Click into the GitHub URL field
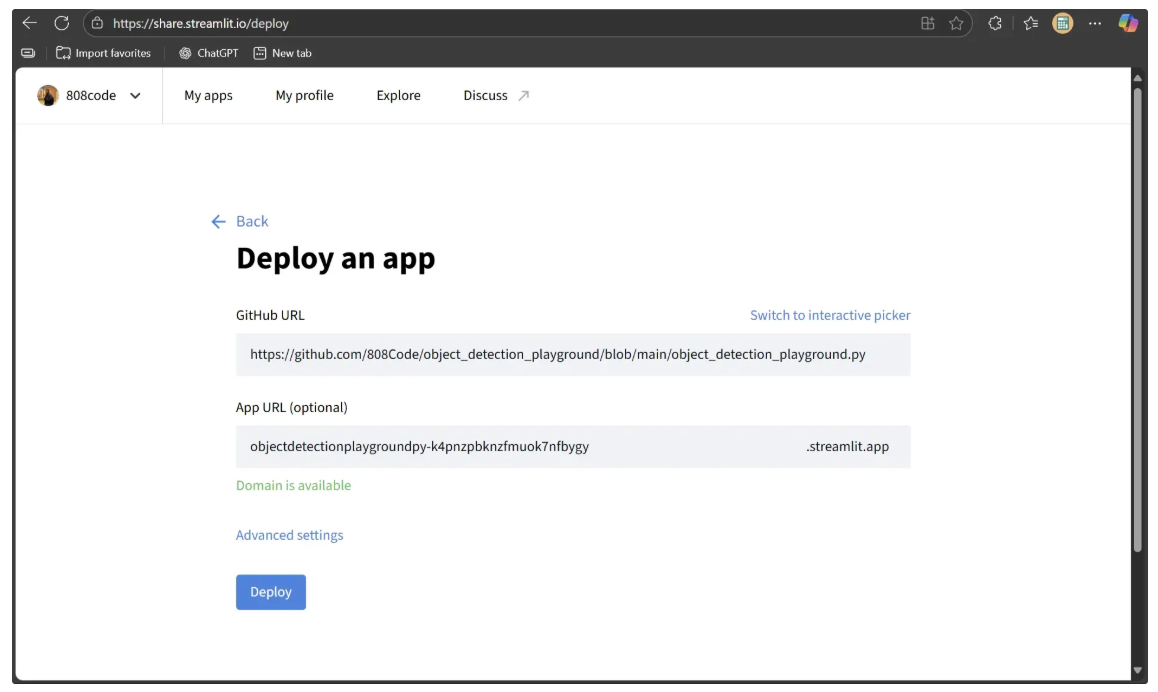 coord(572,355)
